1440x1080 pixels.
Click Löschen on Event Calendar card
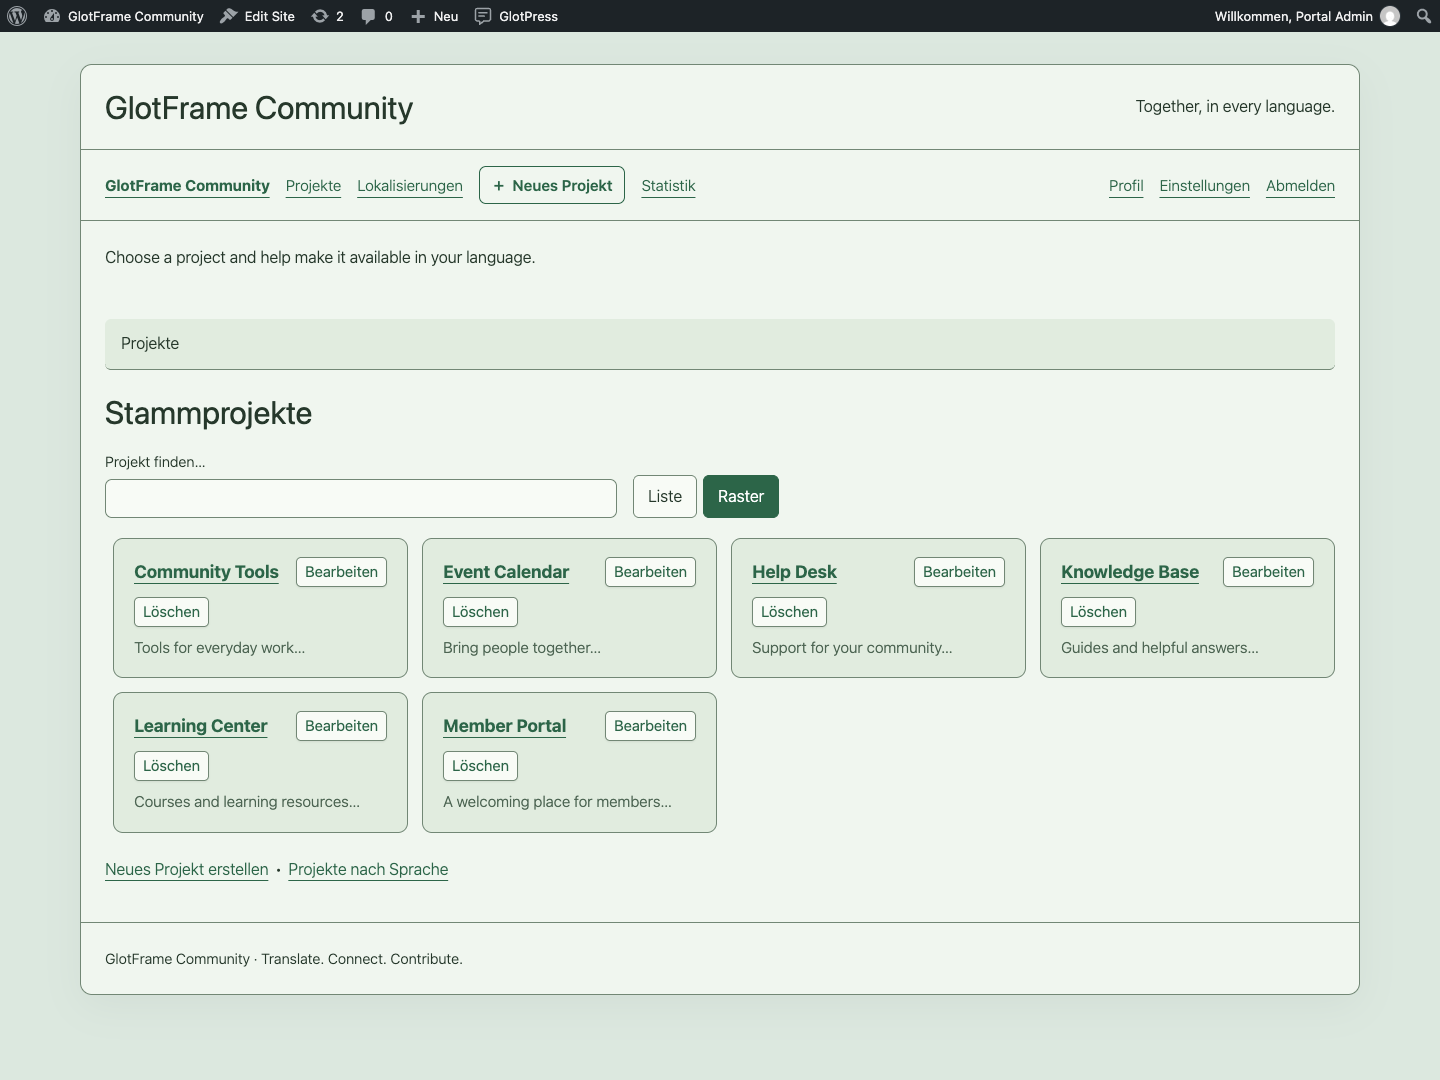(480, 612)
